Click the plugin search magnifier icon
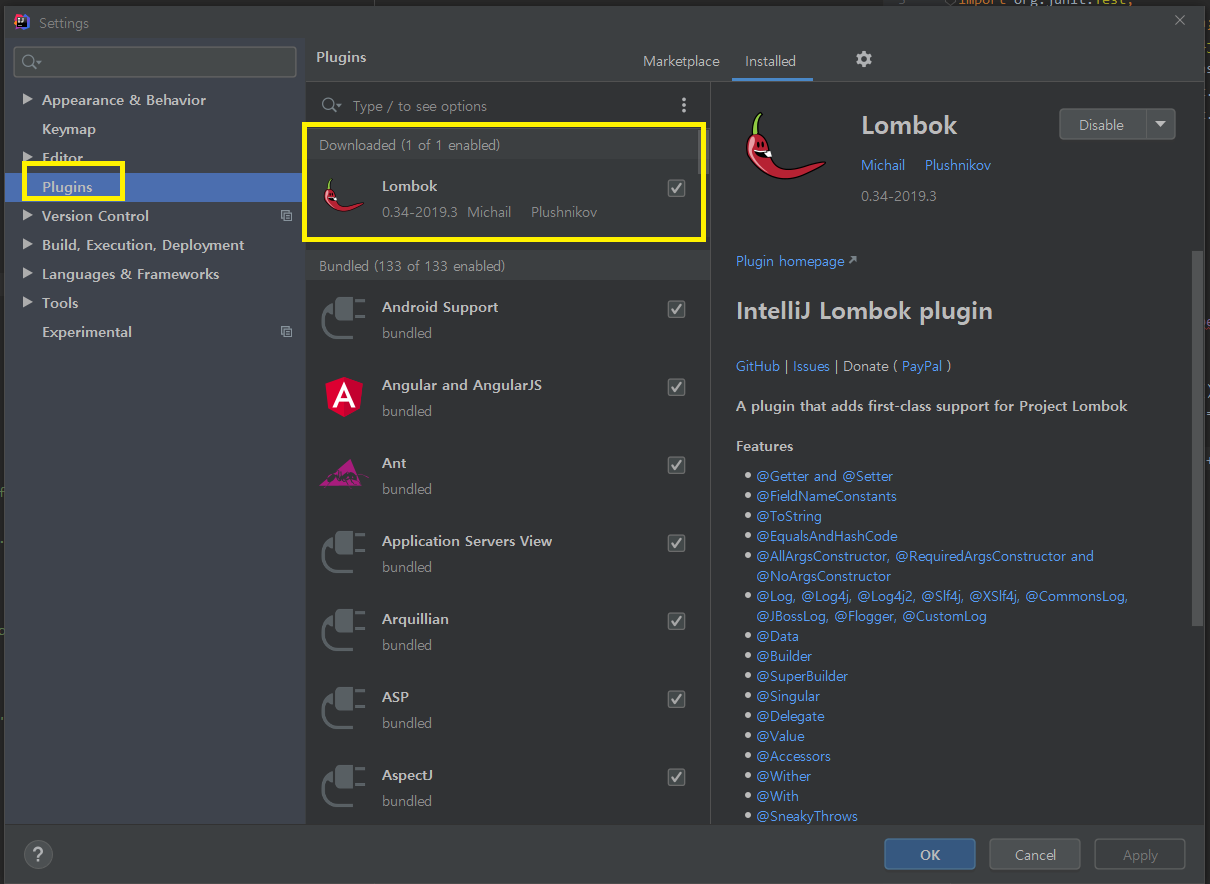 tap(331, 106)
